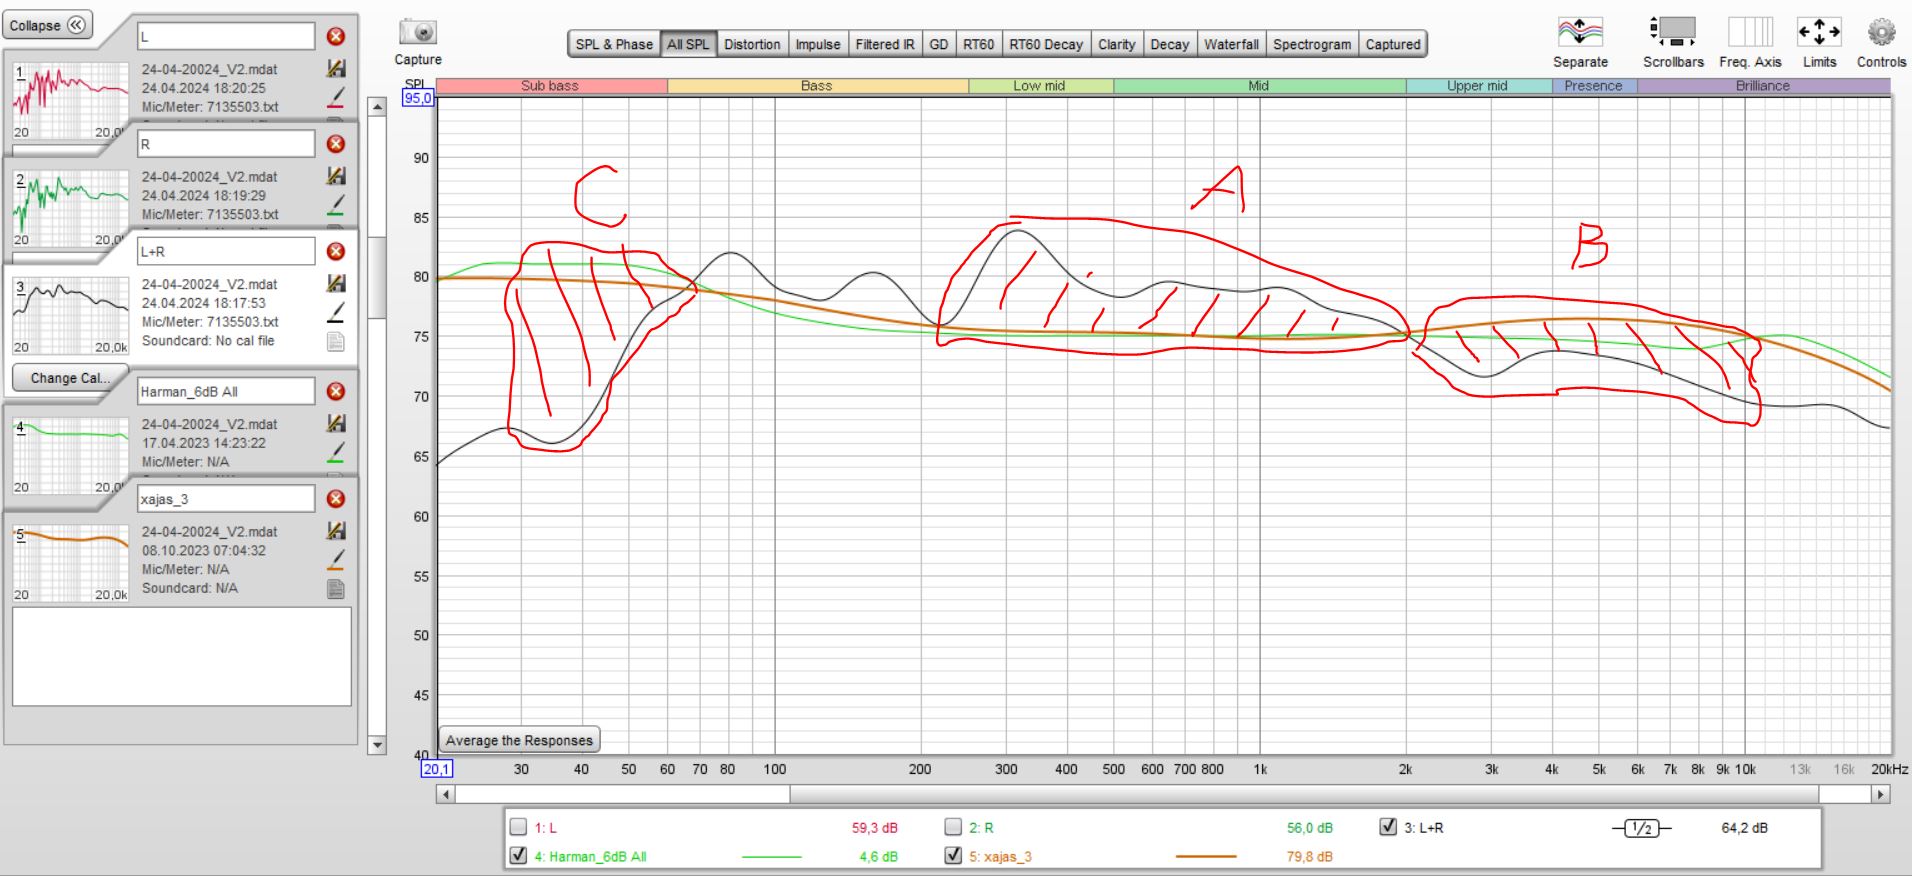Select the measurement 1 thumbnail graph
The width and height of the screenshot is (1912, 876).
[71, 100]
